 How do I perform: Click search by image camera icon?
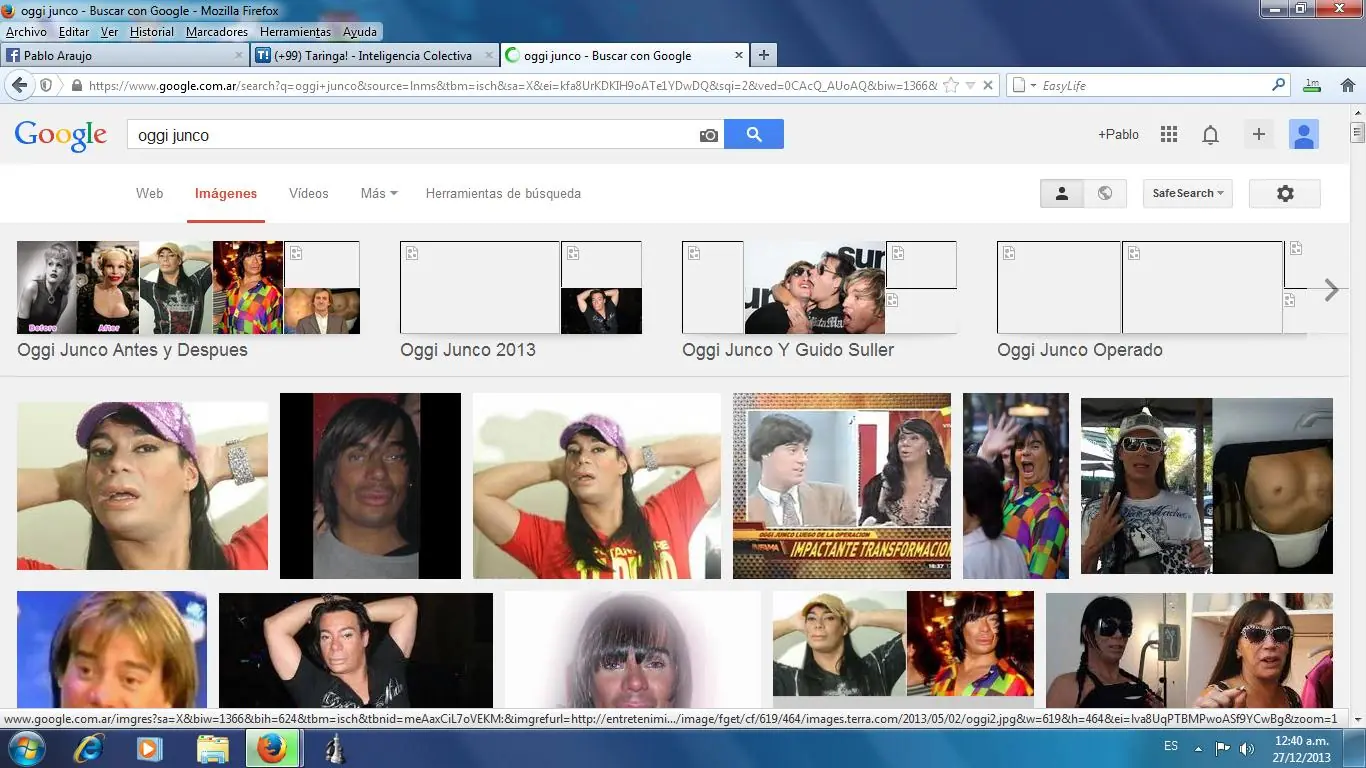click(709, 135)
